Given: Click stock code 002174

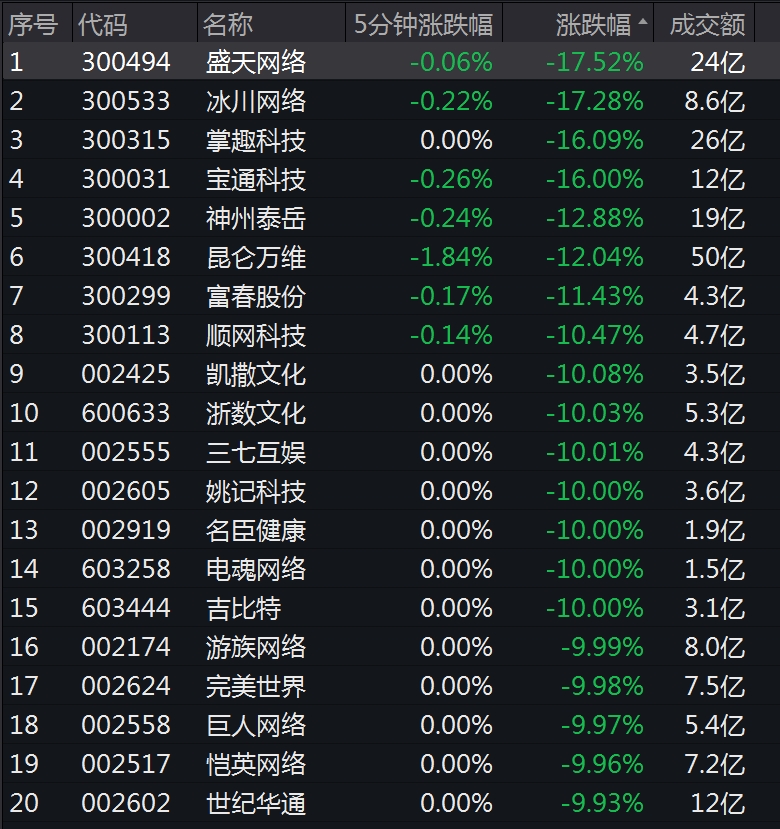Looking at the screenshot, I should click(x=126, y=647).
